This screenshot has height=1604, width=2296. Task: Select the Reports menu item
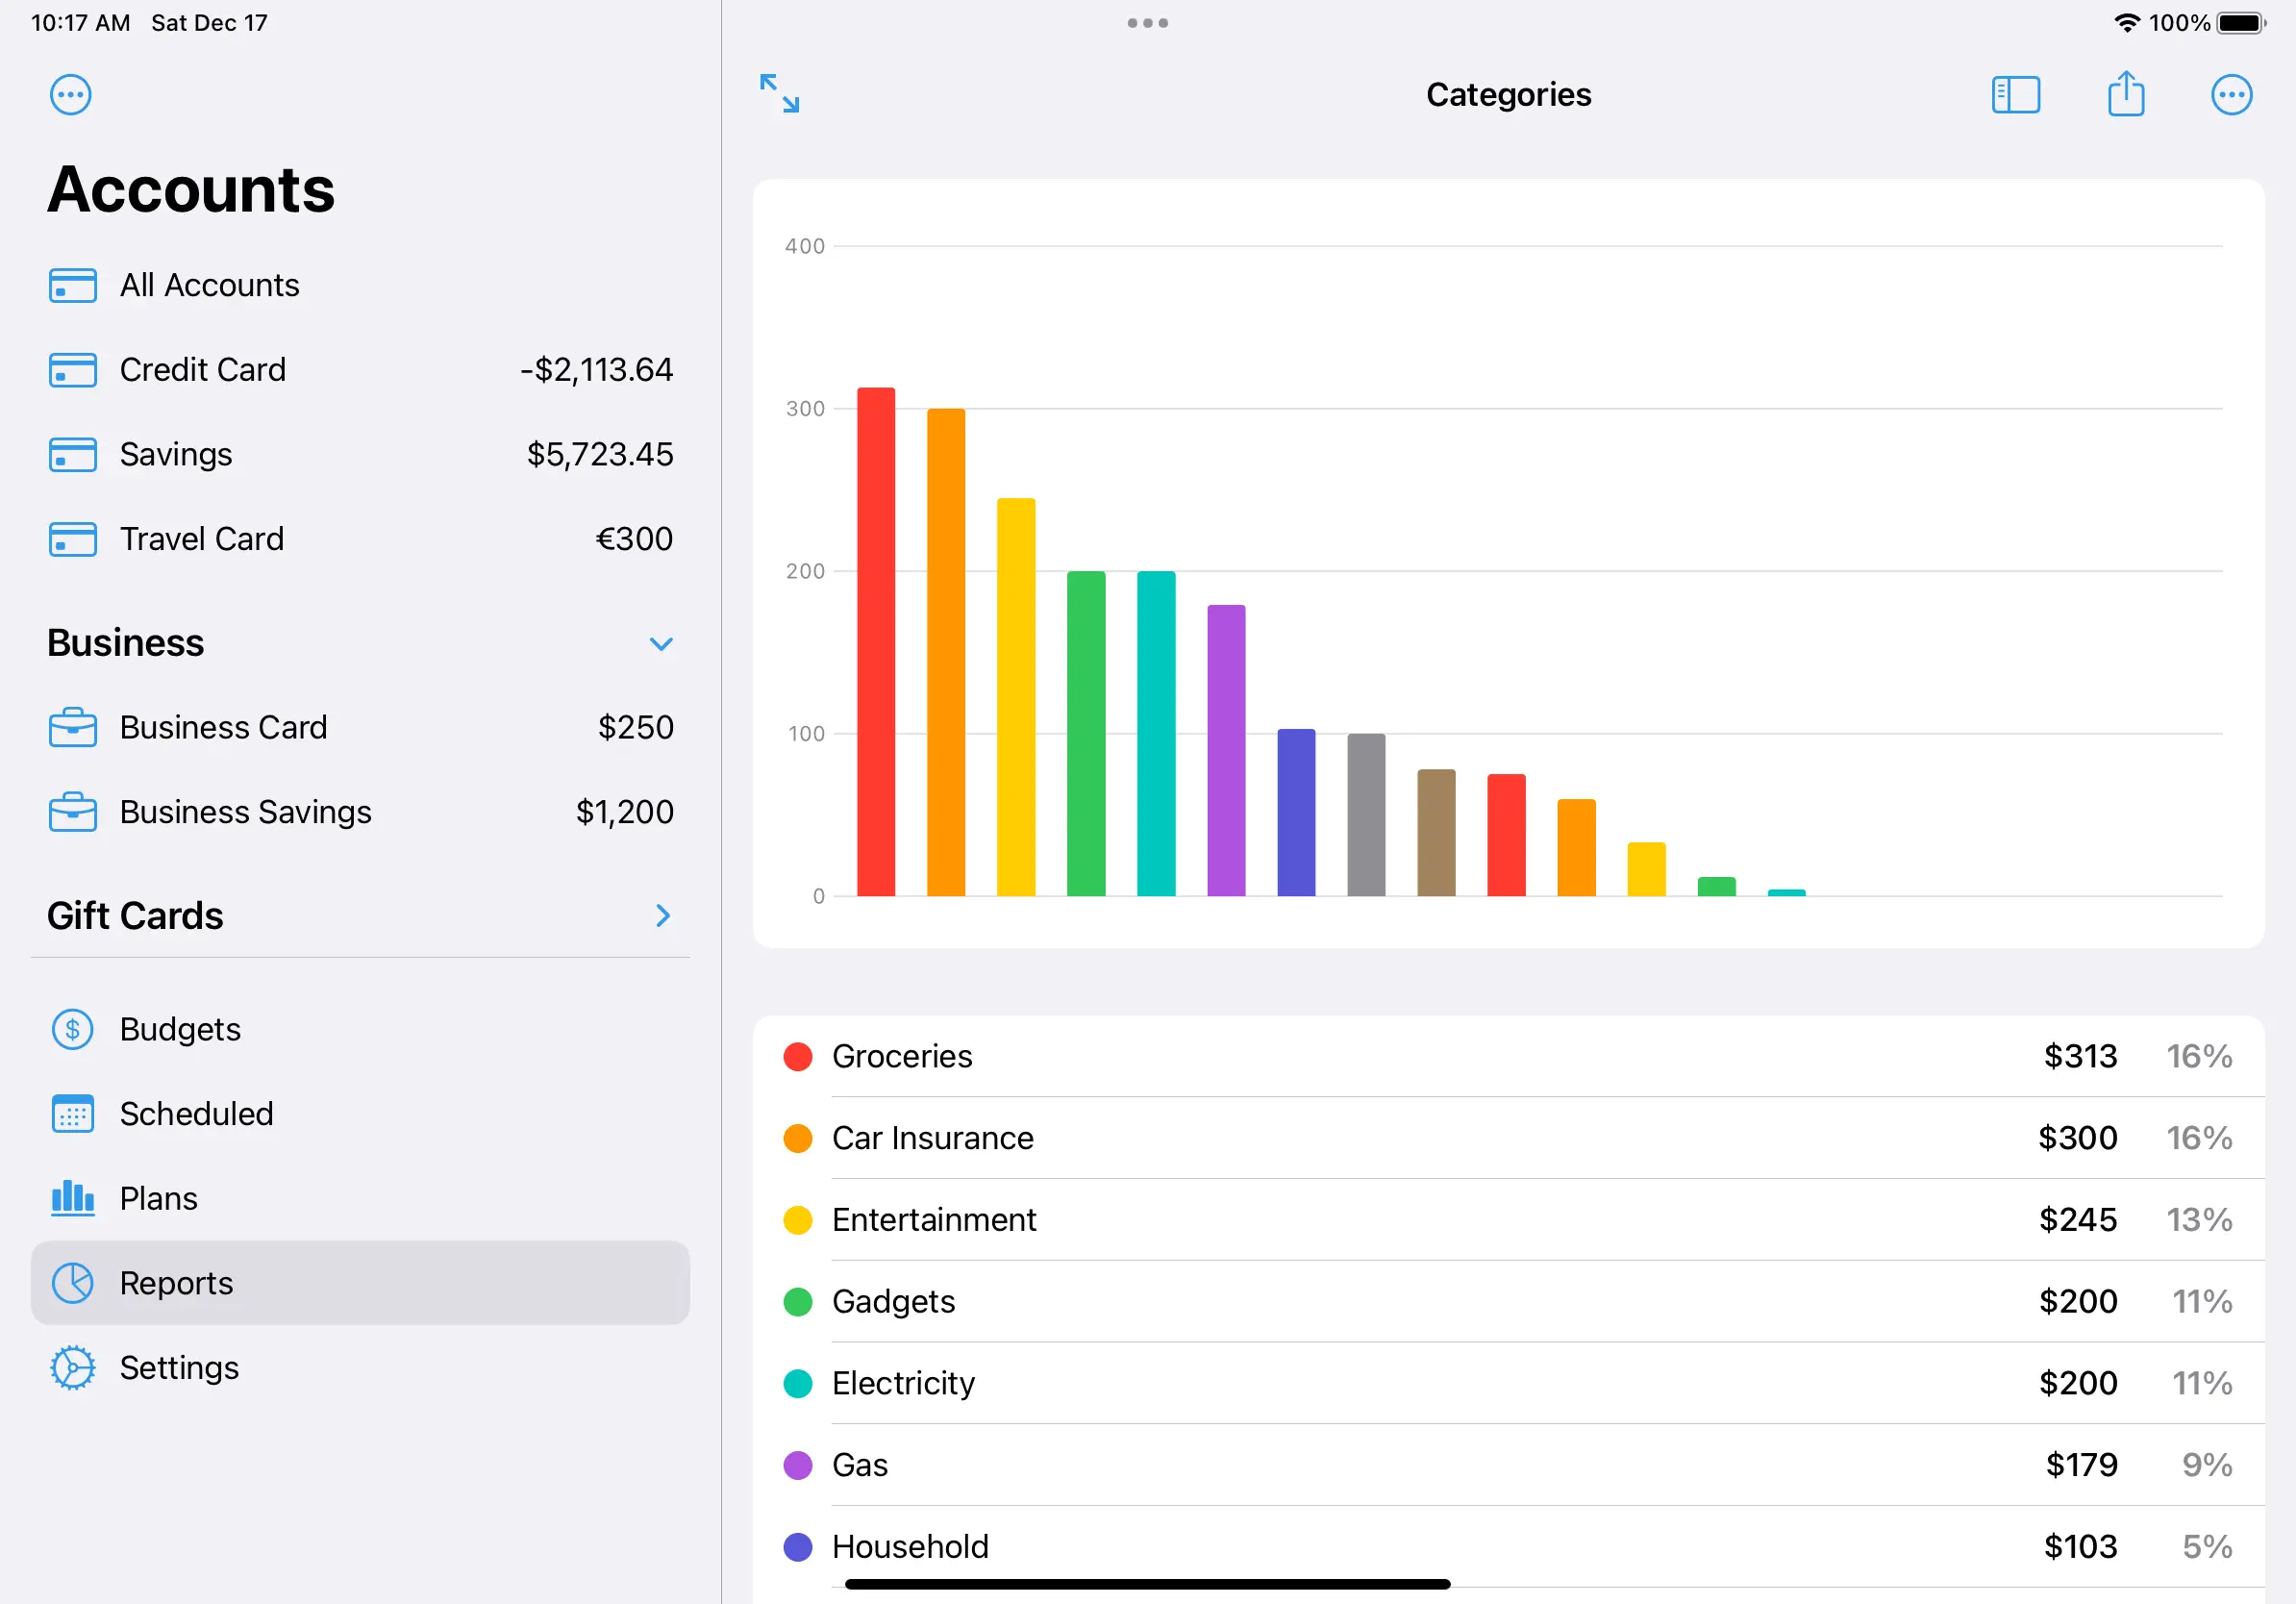click(360, 1282)
